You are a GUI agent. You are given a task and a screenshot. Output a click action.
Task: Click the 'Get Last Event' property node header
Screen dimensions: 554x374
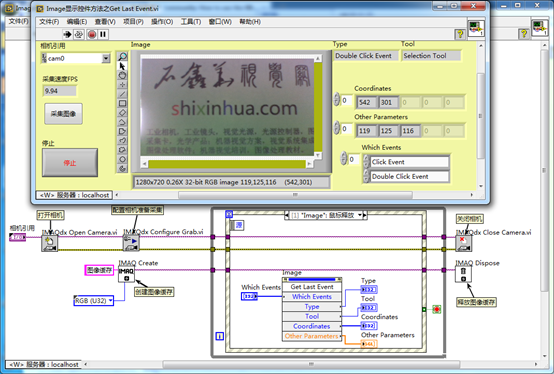312,287
